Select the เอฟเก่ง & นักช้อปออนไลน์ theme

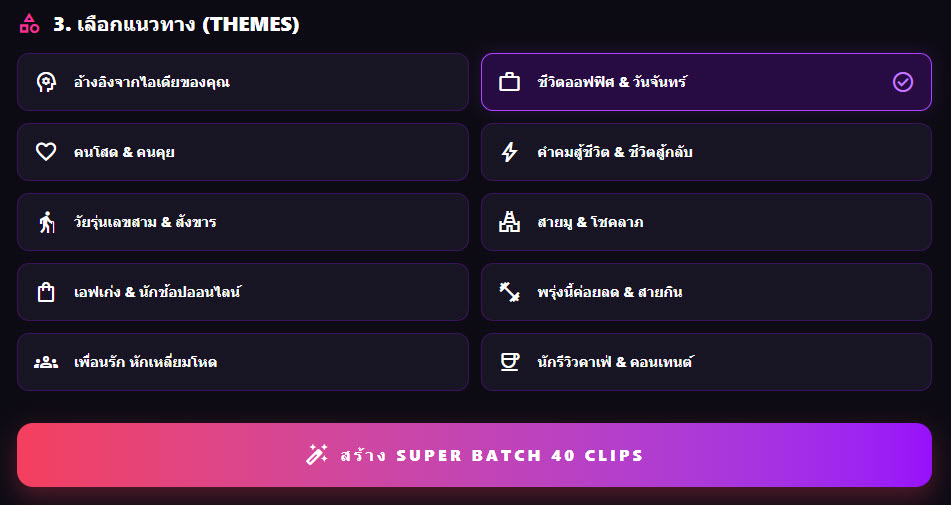point(243,292)
